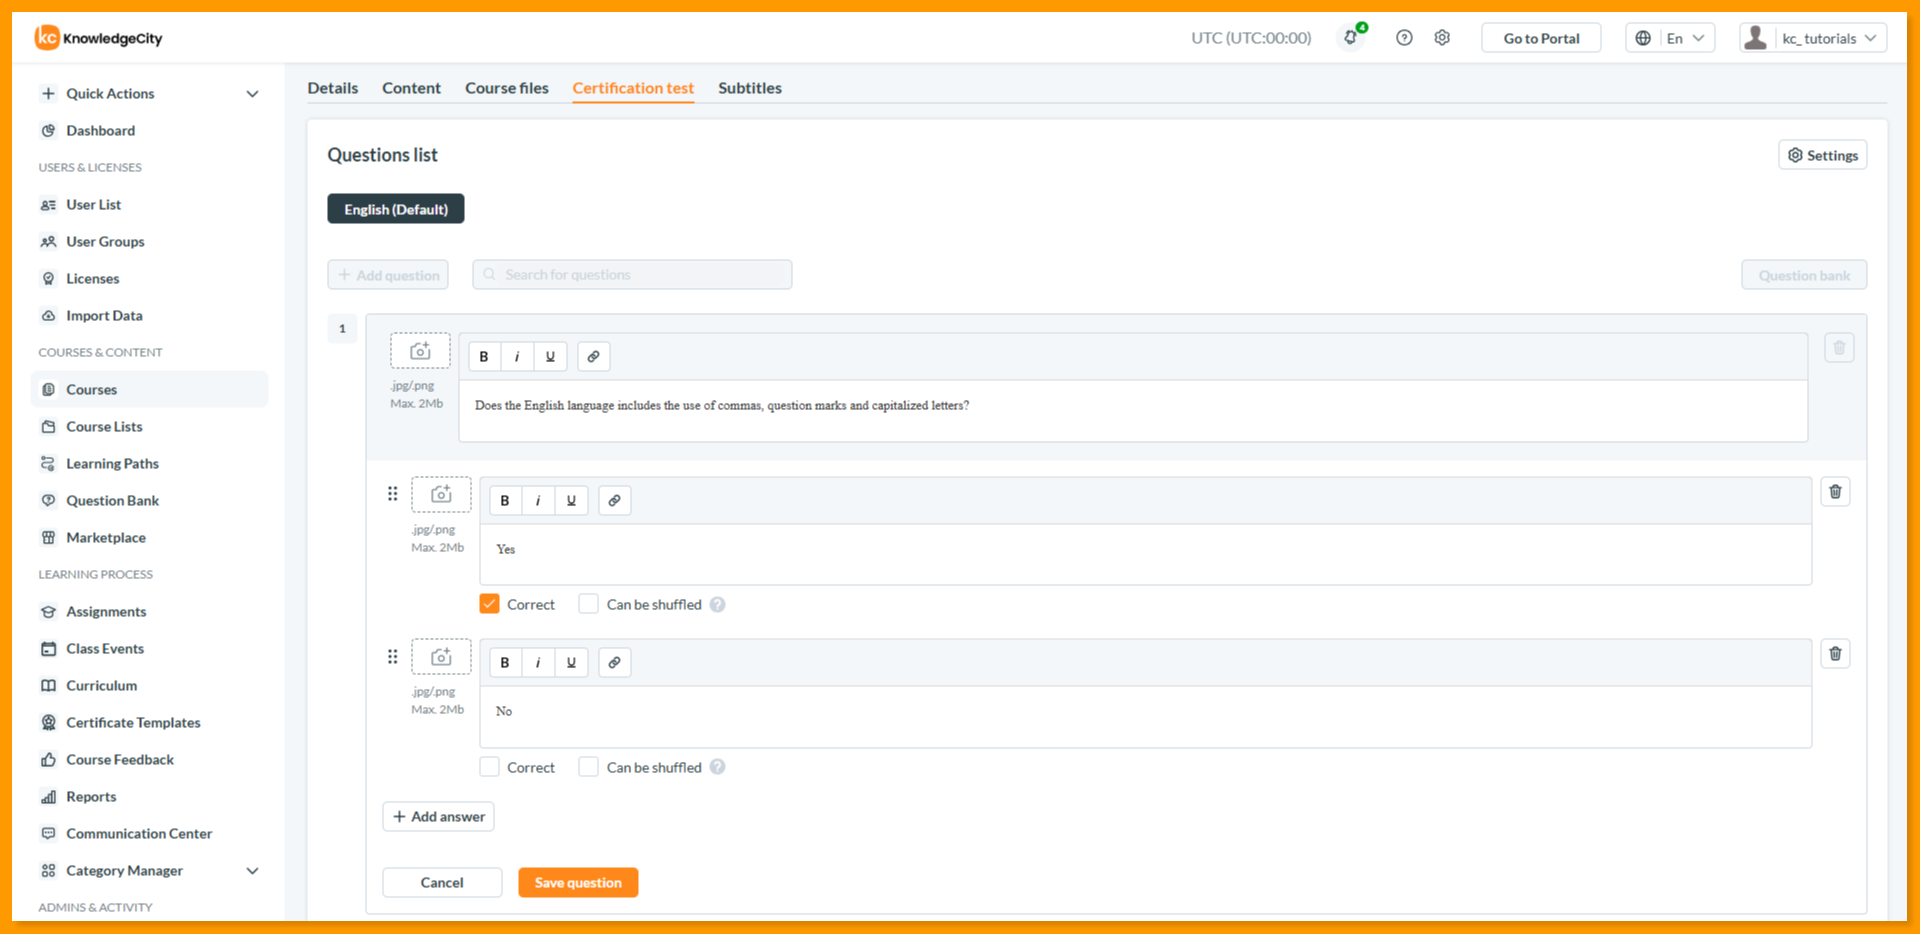Delete the No answer with trash icon
This screenshot has width=1920, height=934.
tap(1835, 653)
